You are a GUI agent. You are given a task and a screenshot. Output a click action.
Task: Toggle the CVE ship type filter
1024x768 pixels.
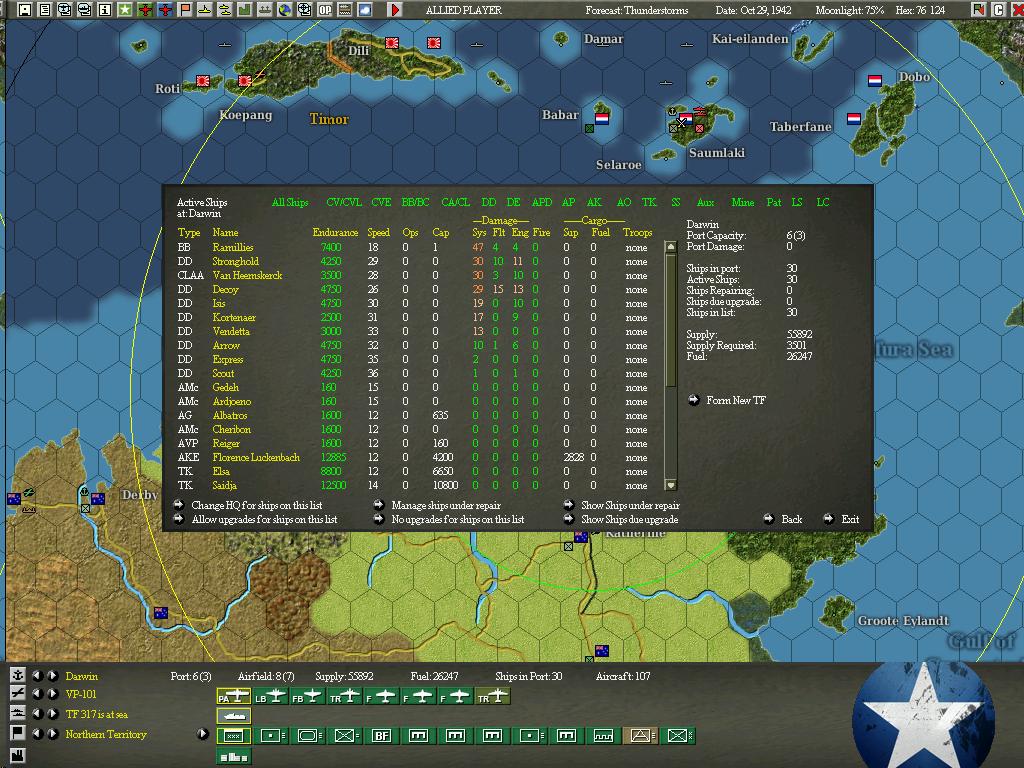381,202
